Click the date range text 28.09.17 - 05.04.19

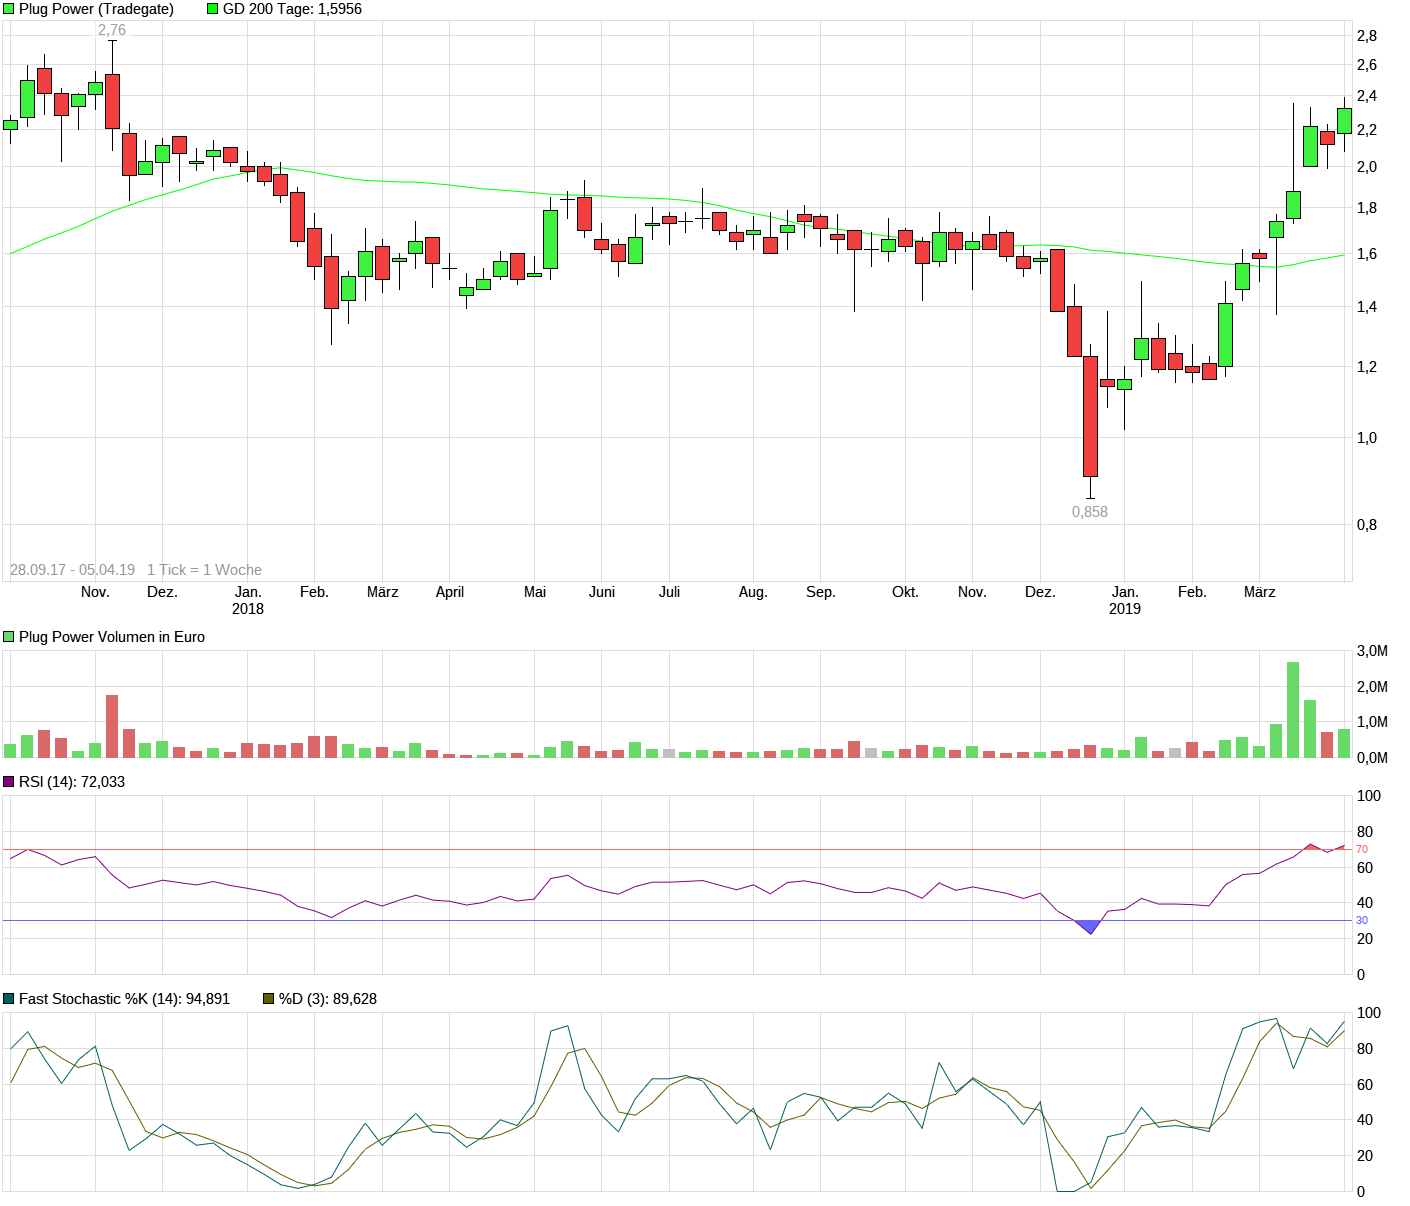click(x=72, y=570)
